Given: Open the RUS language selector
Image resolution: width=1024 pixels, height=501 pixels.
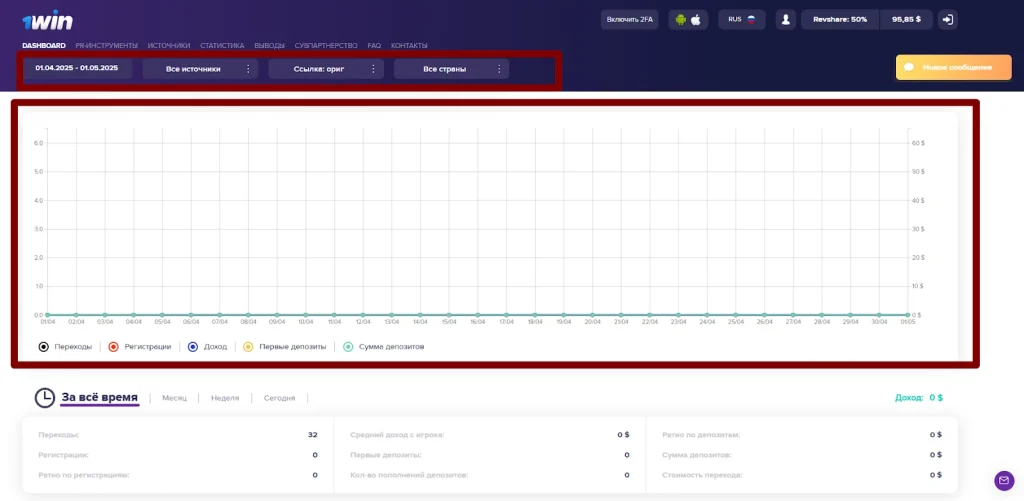Looking at the screenshot, I should tap(742, 20).
